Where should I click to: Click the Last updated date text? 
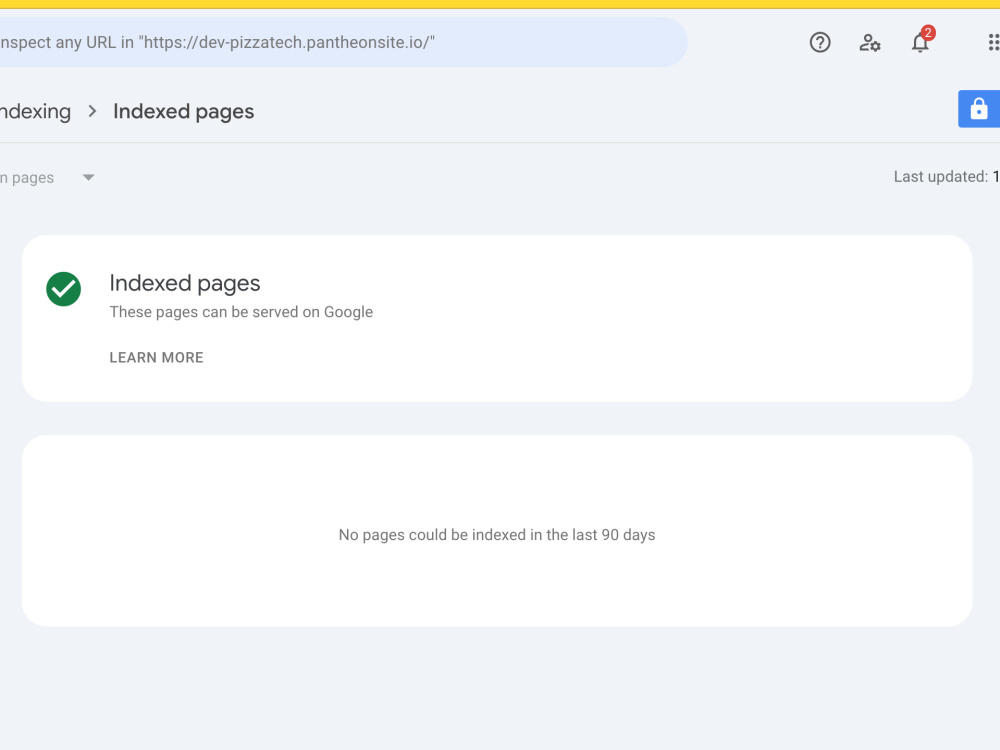tap(946, 177)
